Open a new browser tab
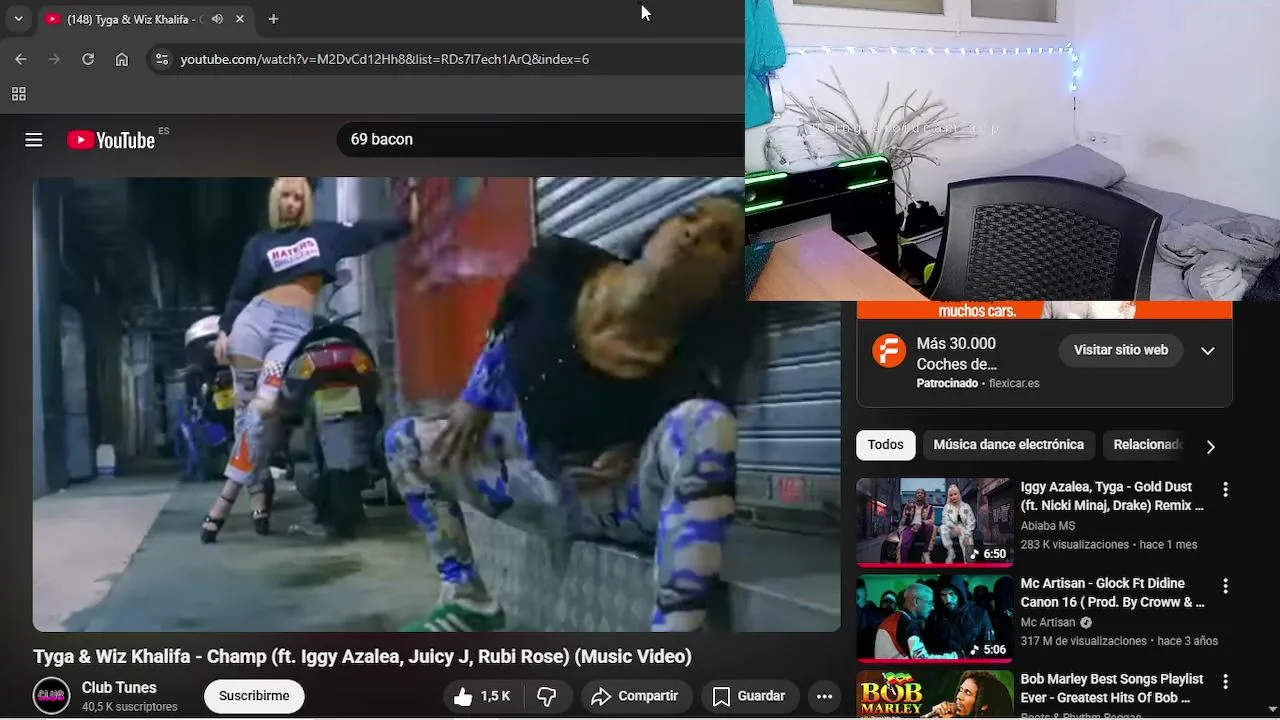This screenshot has height=720, width=1280. (273, 19)
